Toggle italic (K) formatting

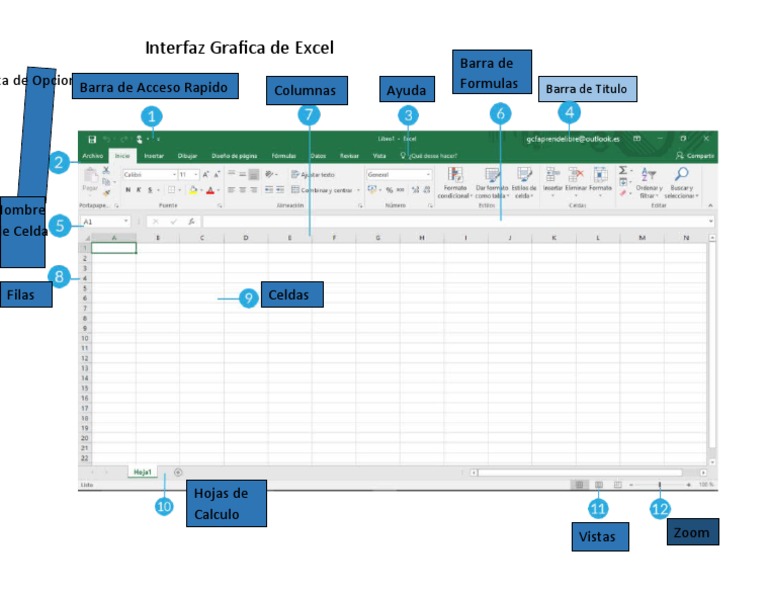139,189
